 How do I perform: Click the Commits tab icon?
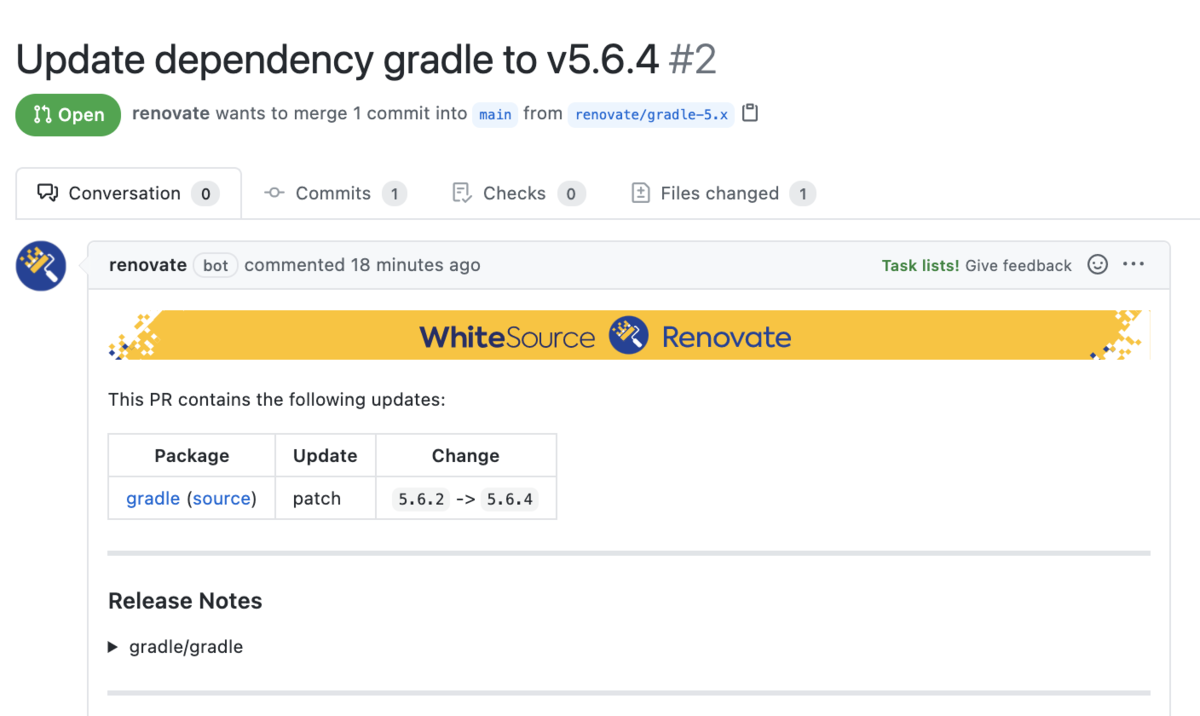pos(274,193)
